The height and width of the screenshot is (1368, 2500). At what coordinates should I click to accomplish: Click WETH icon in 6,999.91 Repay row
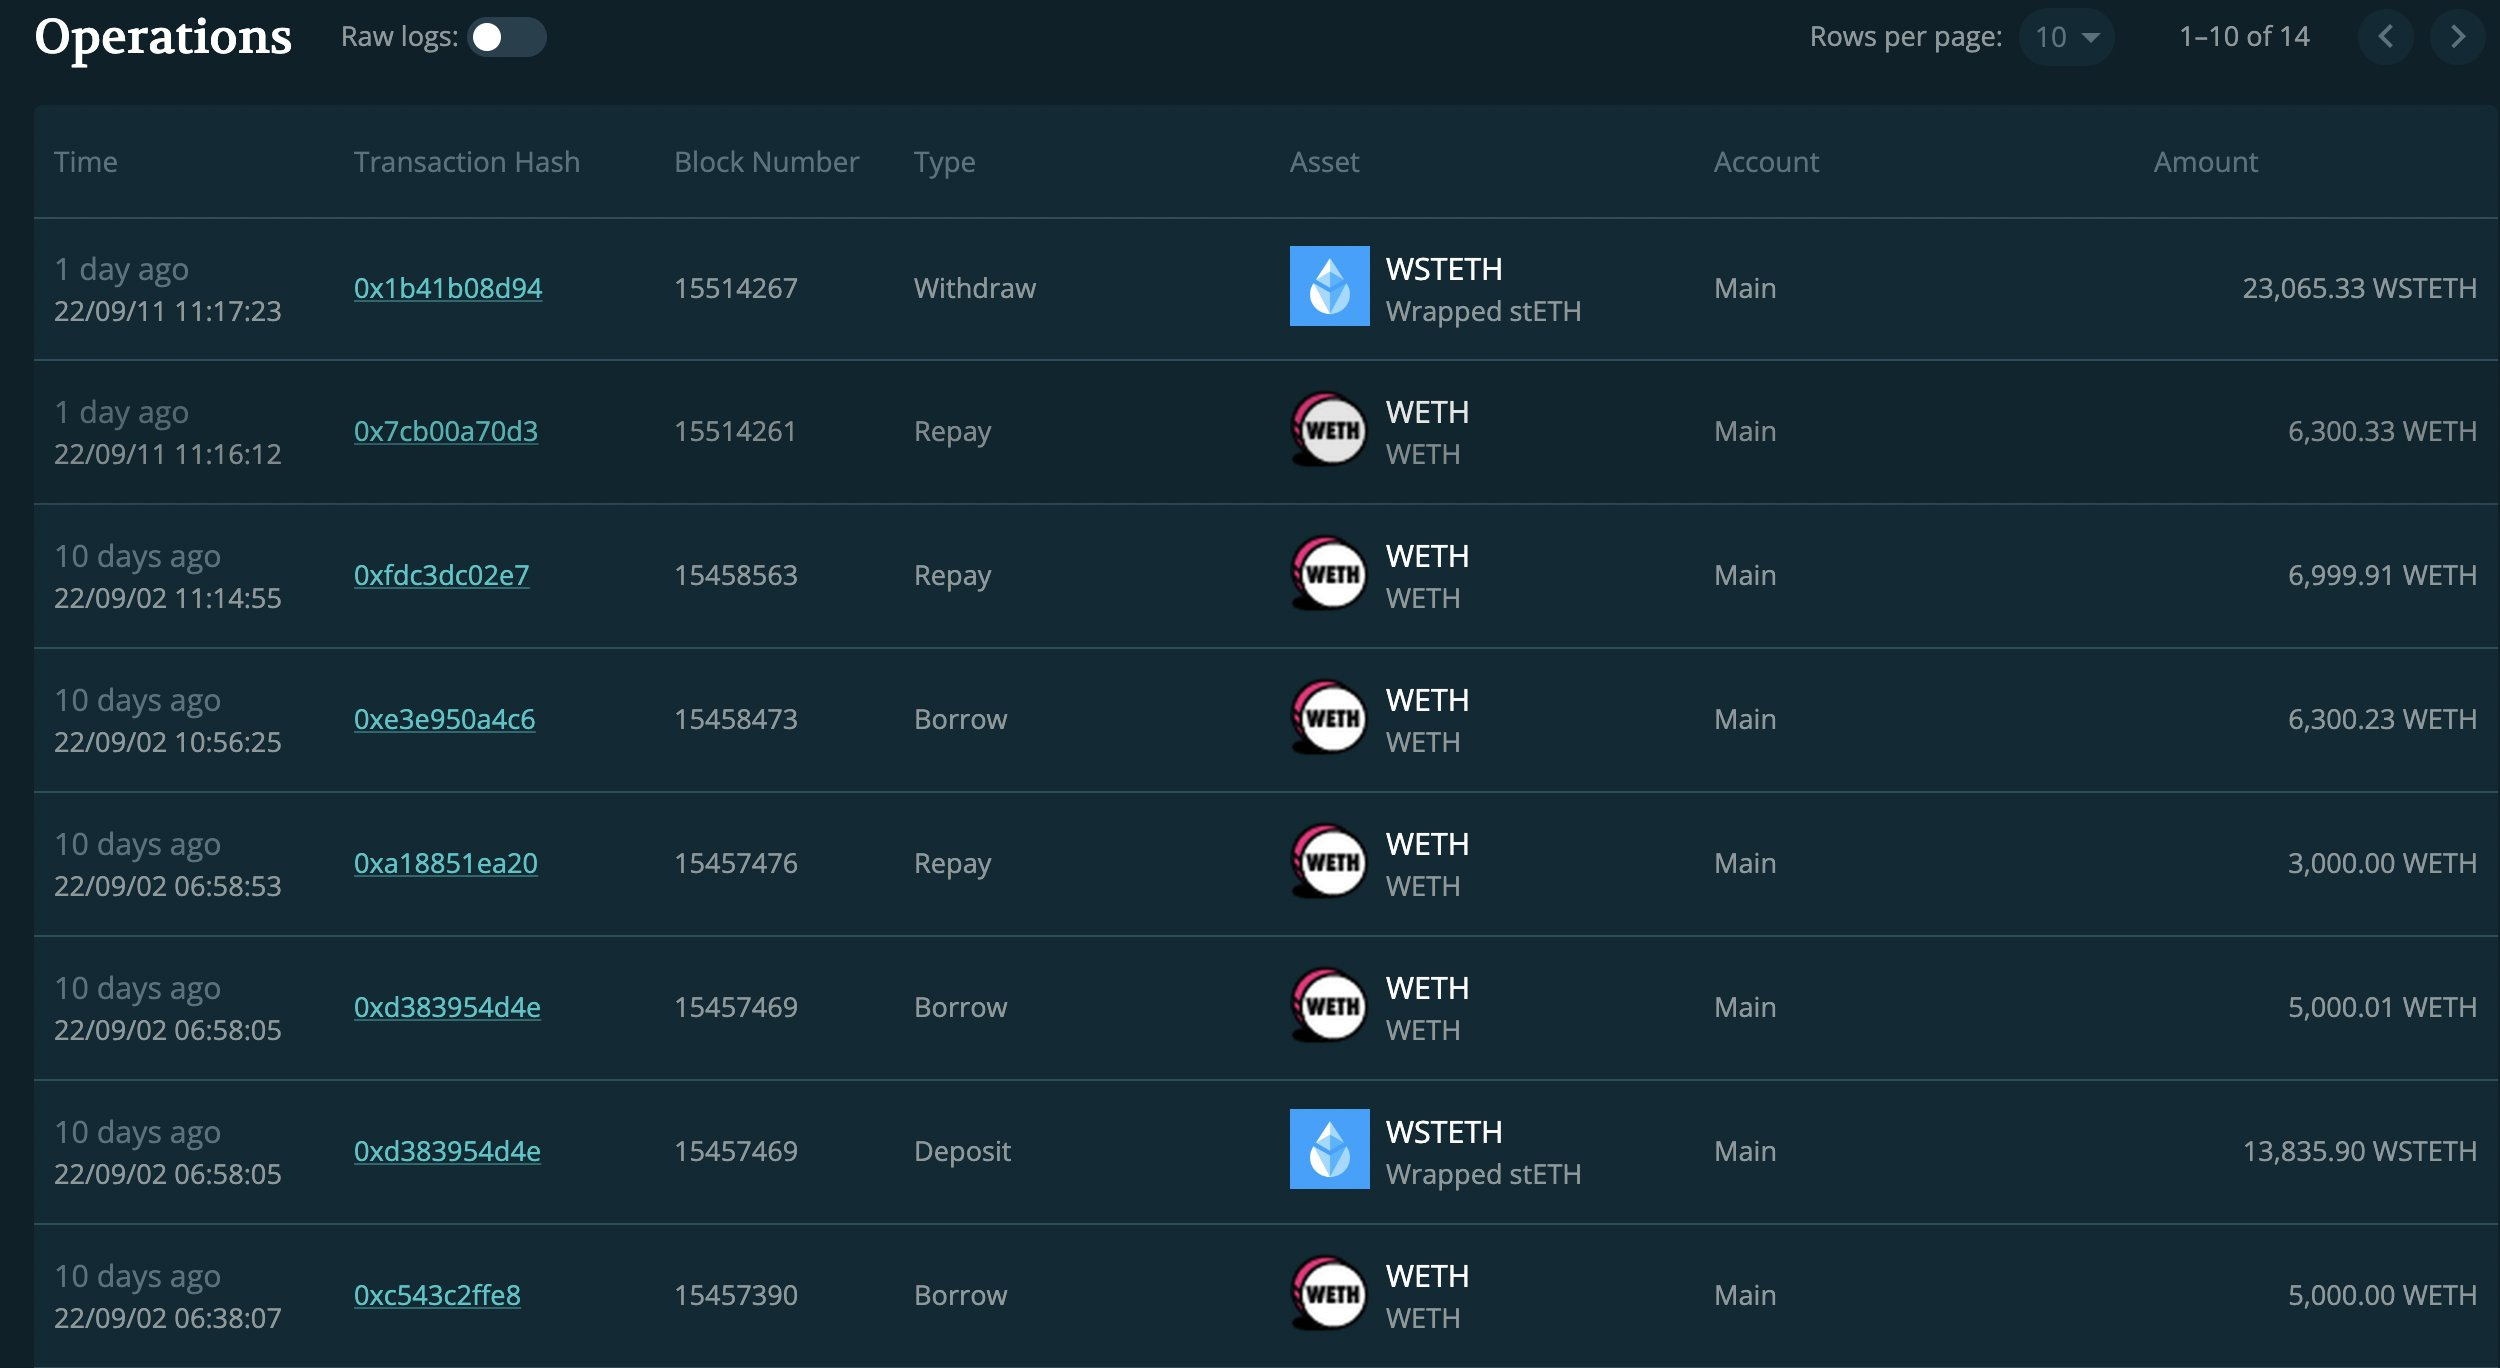tap(1329, 574)
